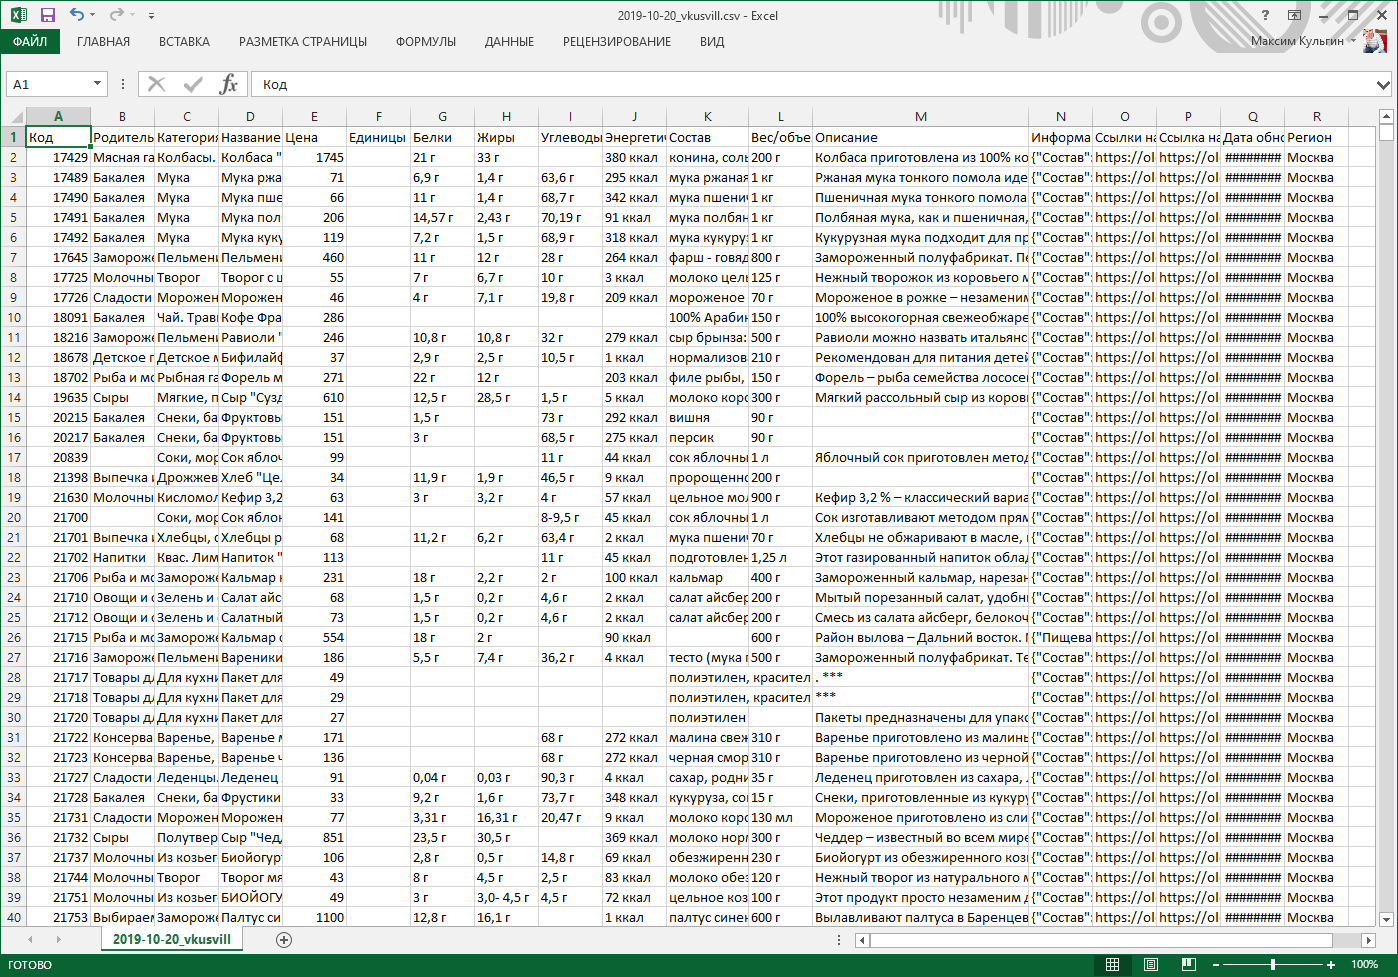The image size is (1398, 977).
Task: Open the account menu of Максим Кульгин
Action: pos(1303,41)
